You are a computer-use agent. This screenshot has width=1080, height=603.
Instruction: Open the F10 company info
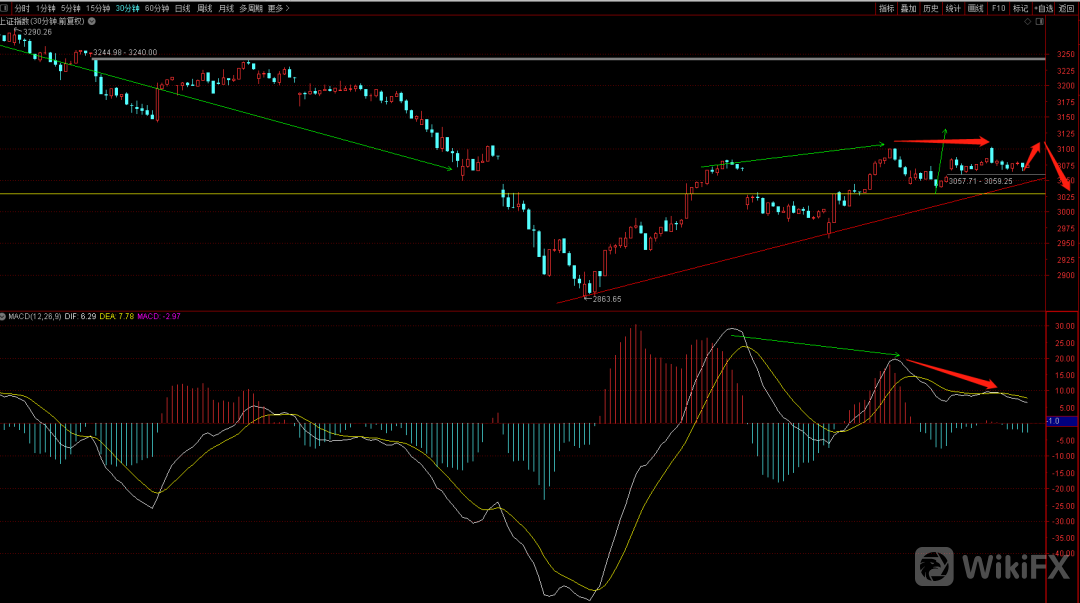(x=998, y=8)
